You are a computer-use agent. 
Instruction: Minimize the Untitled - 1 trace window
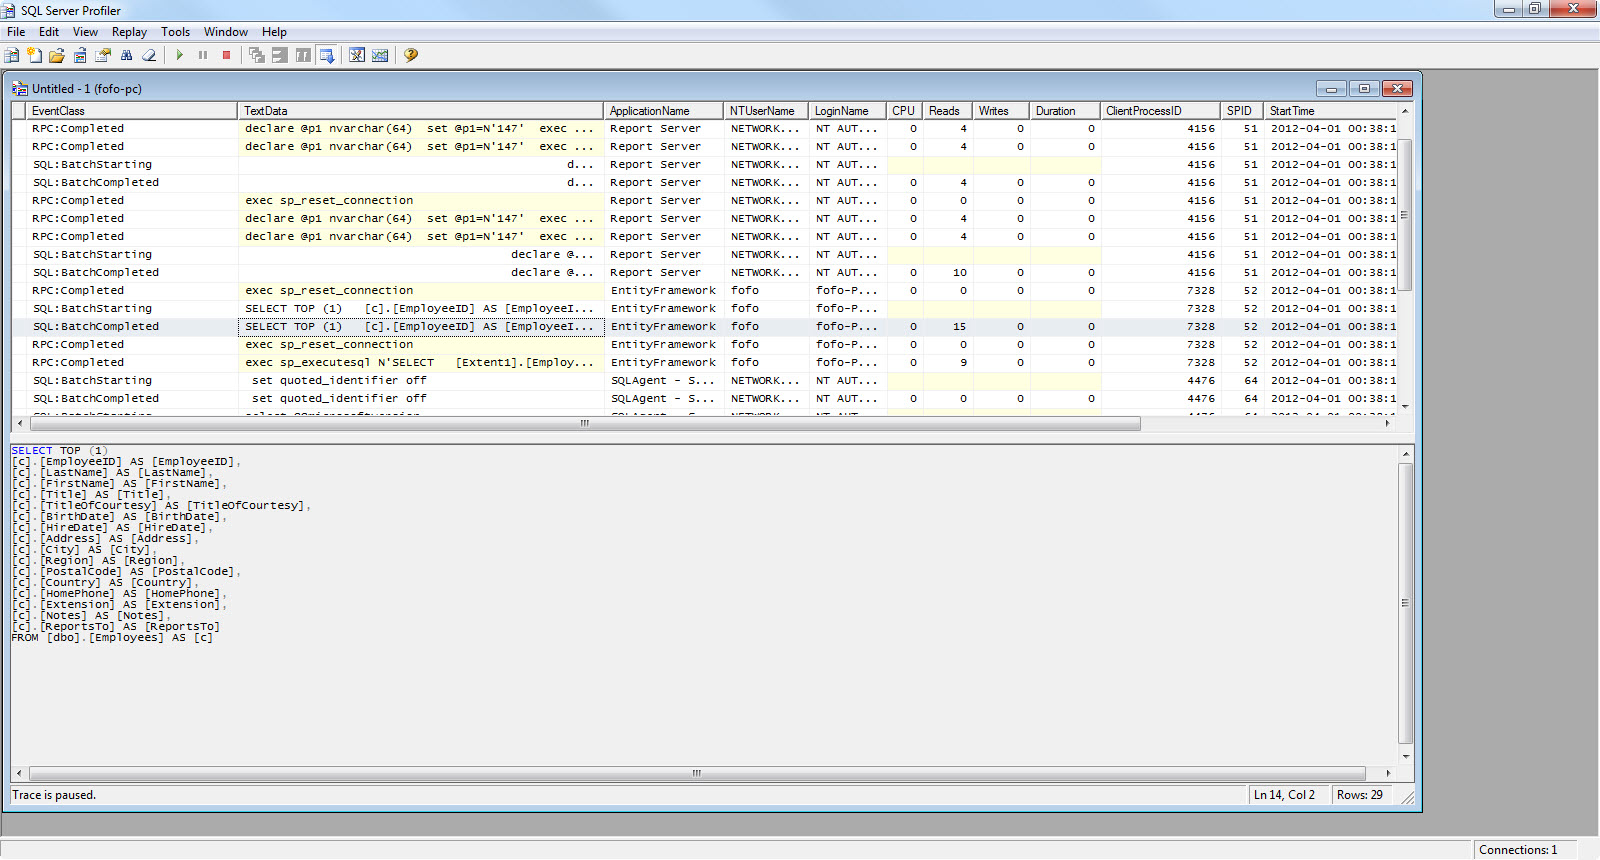tap(1331, 89)
